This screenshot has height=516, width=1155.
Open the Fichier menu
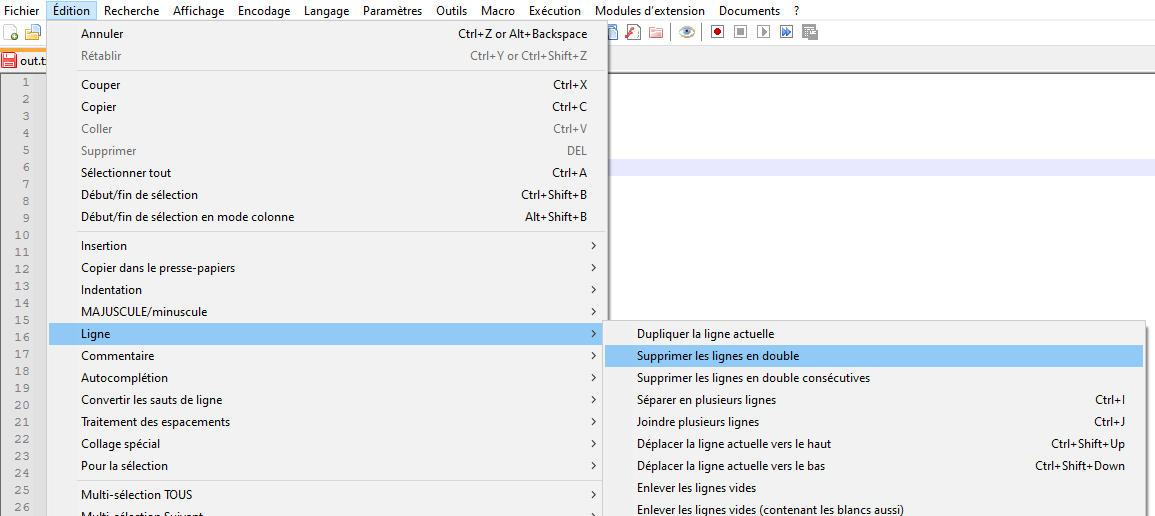pyautogui.click(x=21, y=11)
